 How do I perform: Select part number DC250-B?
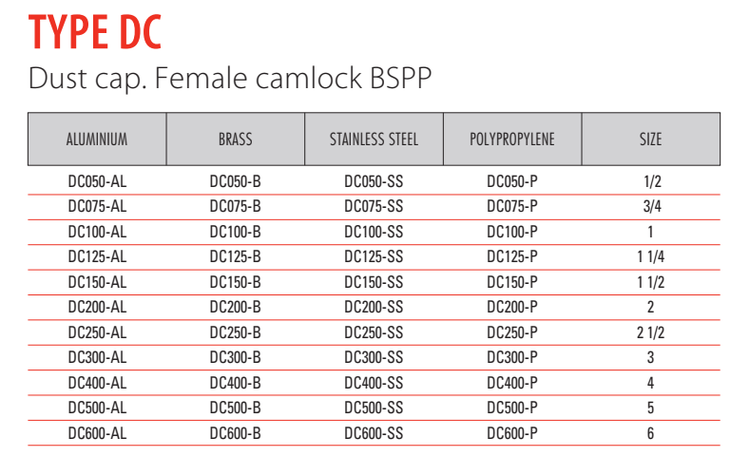235,332
